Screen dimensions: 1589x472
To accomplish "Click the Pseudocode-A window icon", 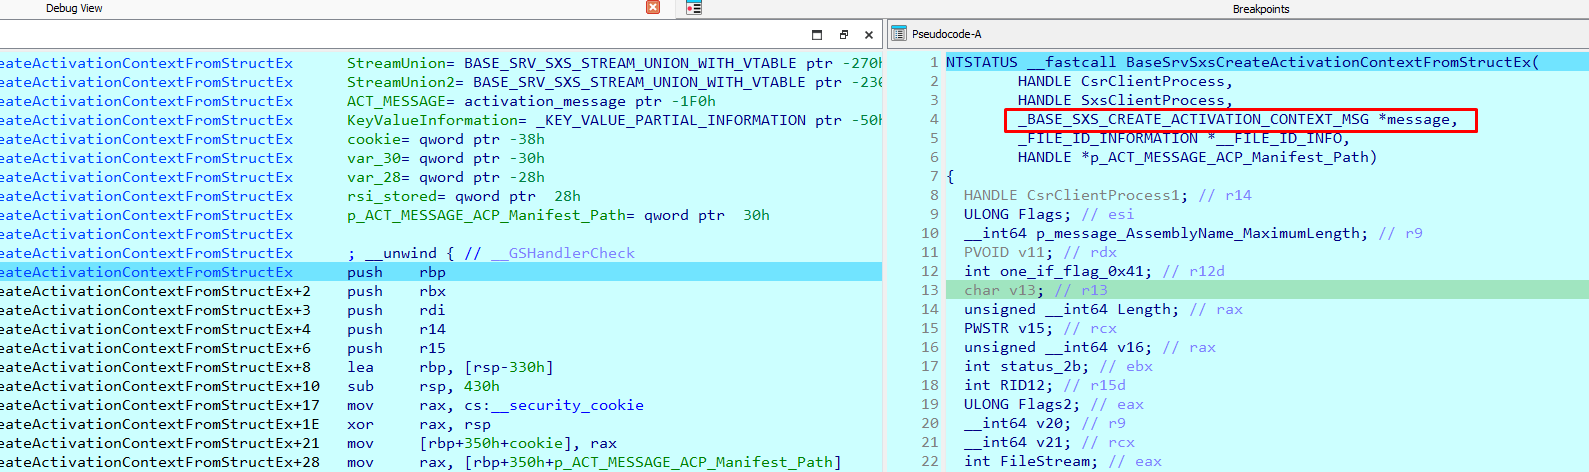I will [898, 34].
